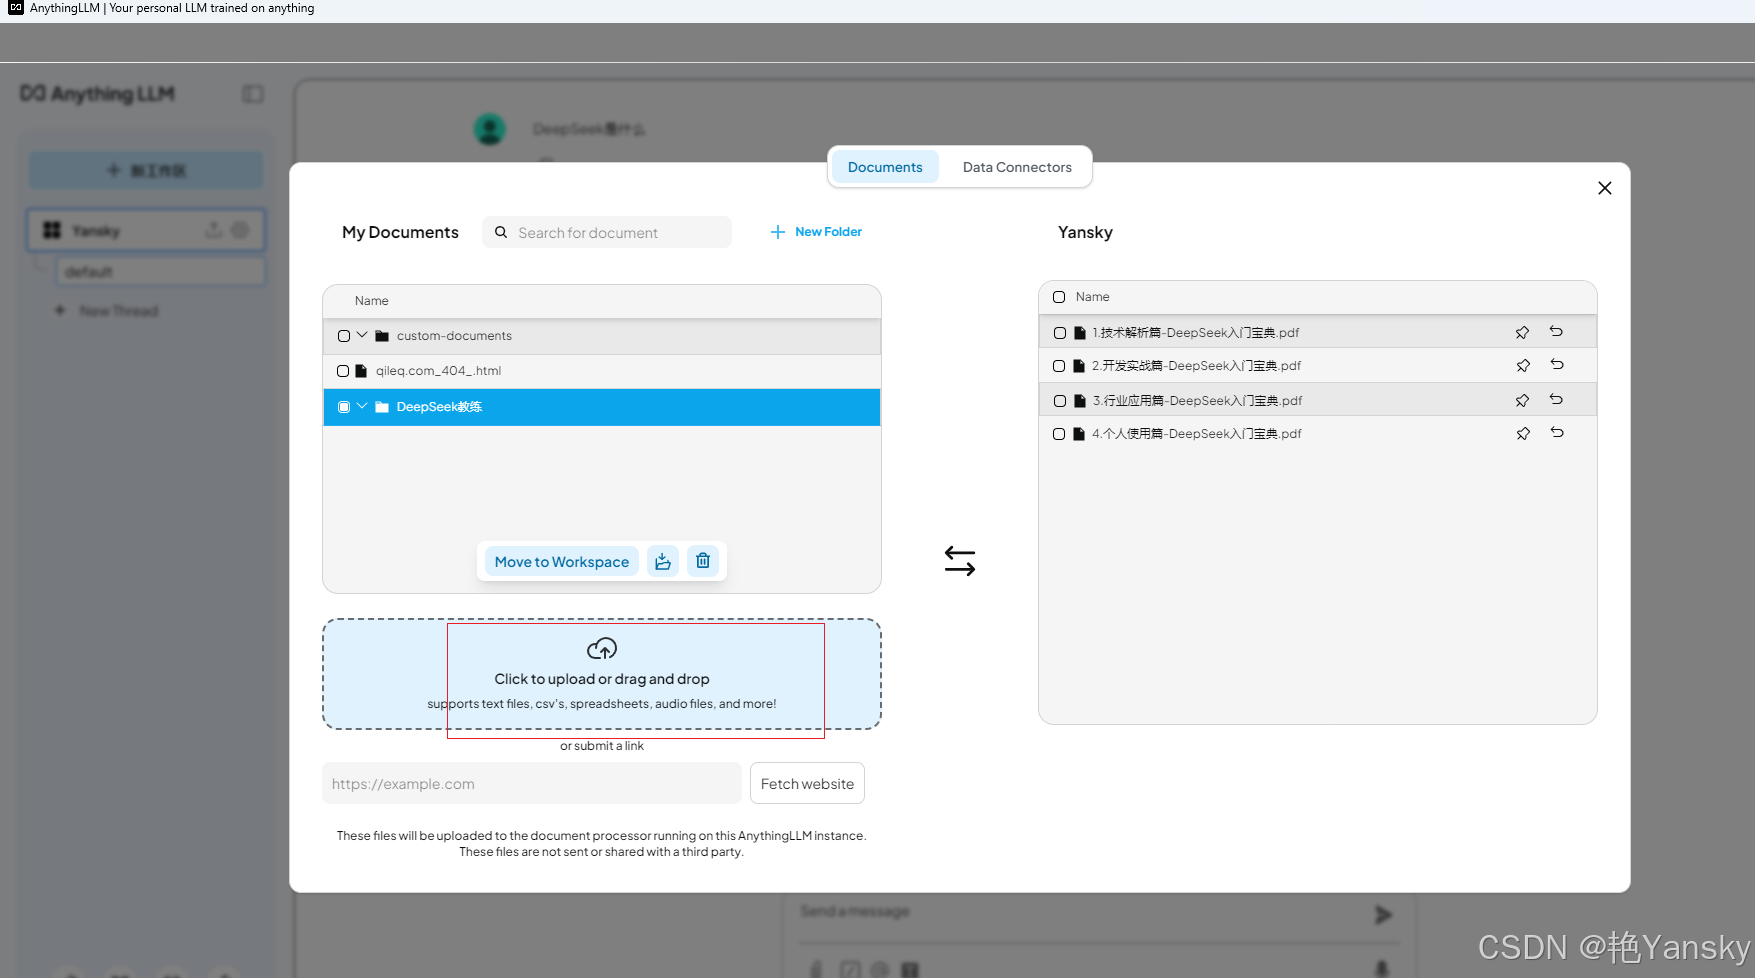Click the new workspace button in sidebar

coord(146,170)
